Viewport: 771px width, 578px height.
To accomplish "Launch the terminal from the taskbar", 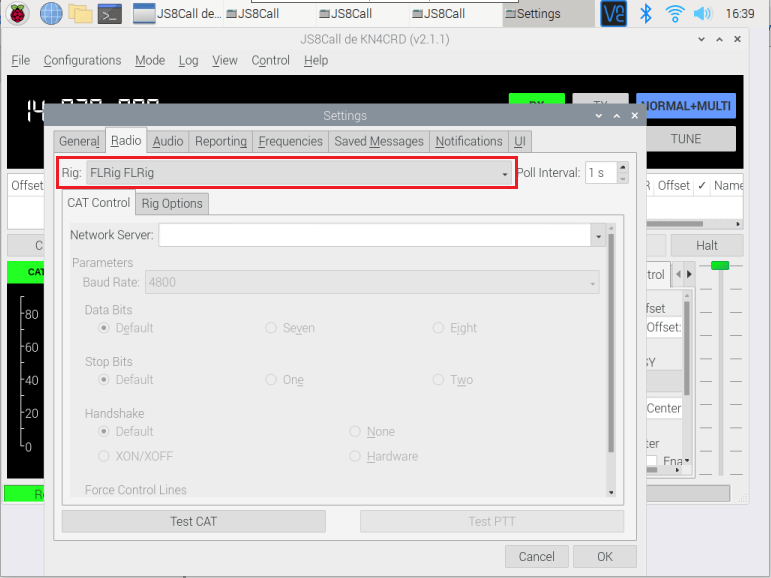I will point(111,14).
